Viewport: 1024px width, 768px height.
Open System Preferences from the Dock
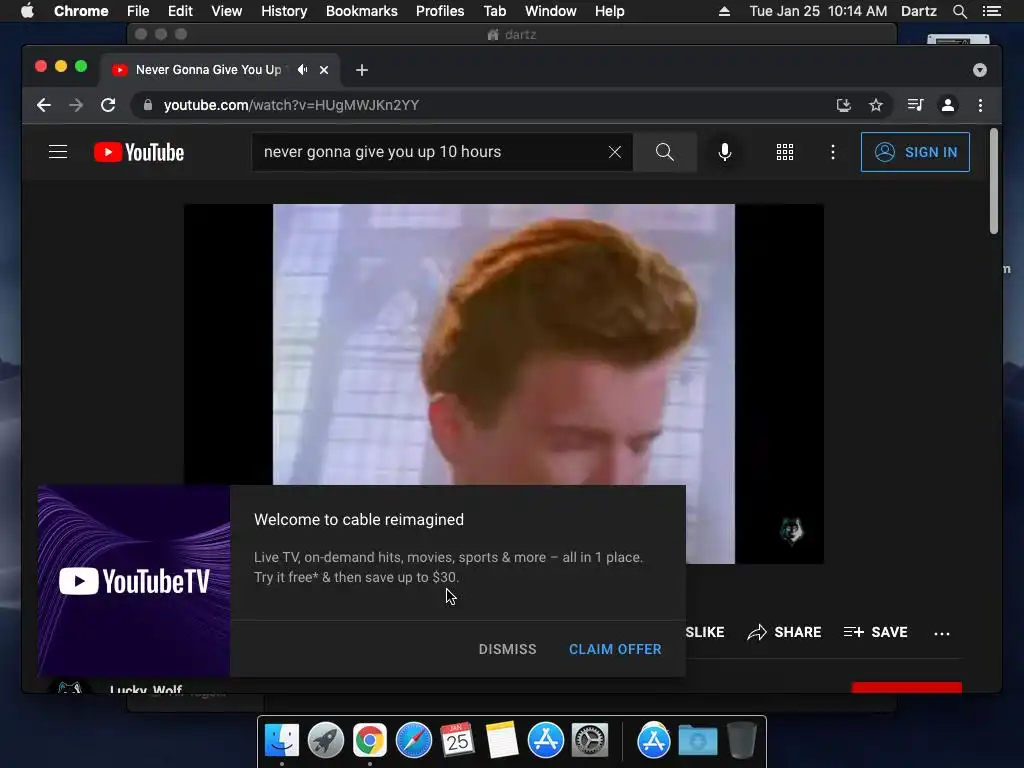[590, 741]
